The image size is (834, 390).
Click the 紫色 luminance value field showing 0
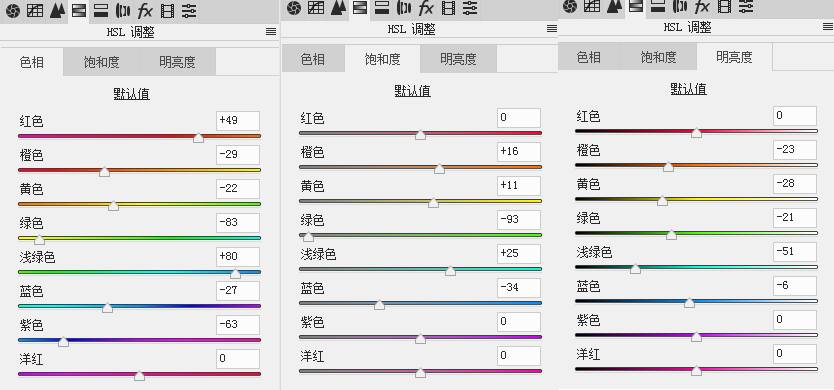[x=795, y=320]
